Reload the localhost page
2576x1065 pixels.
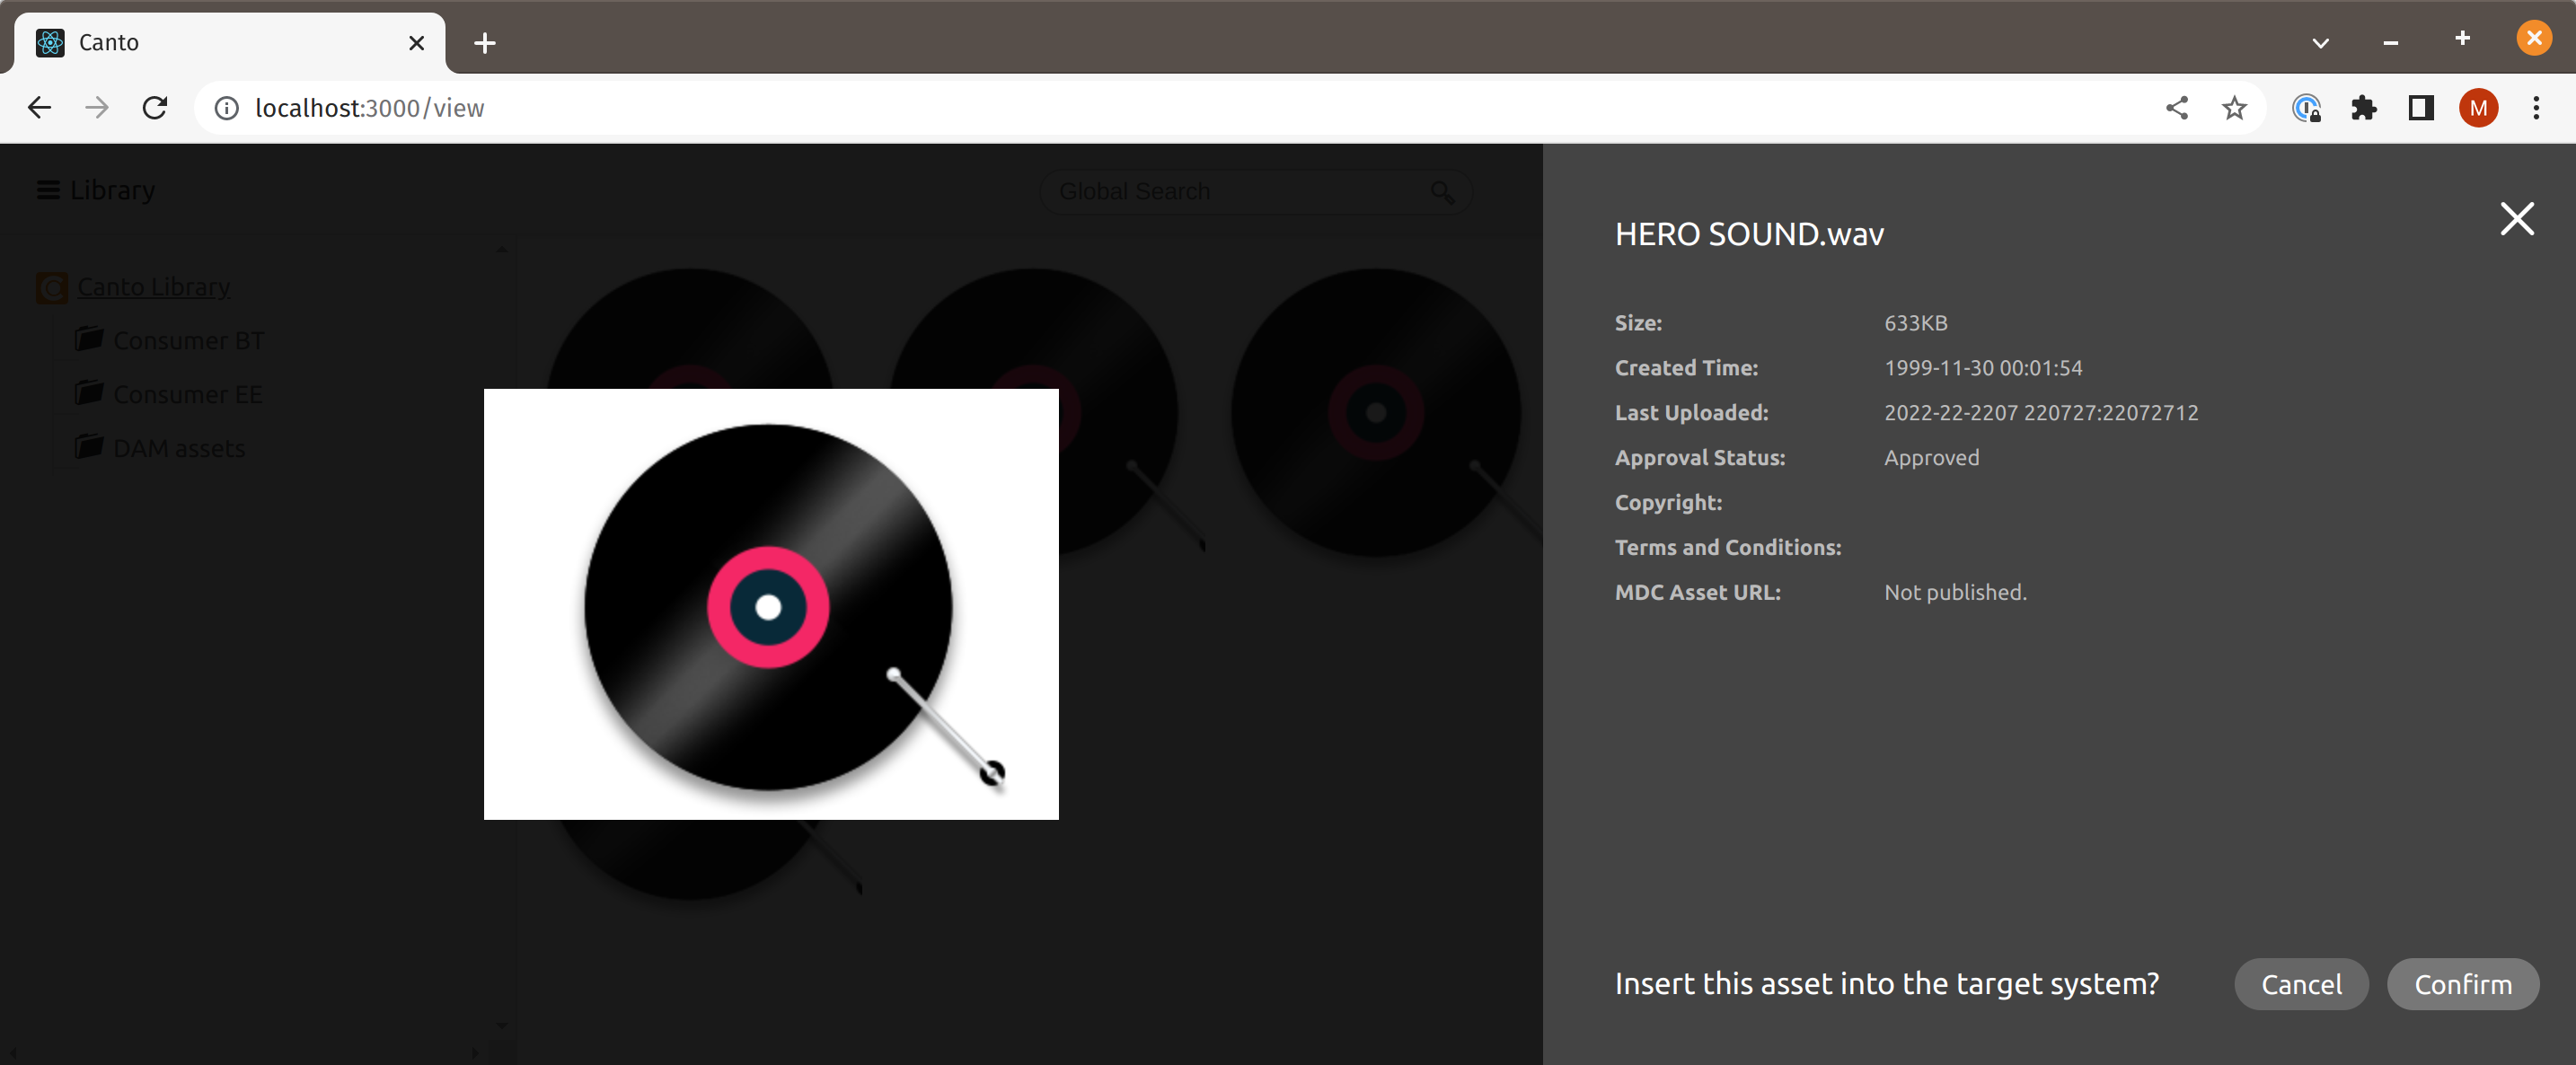click(x=155, y=108)
